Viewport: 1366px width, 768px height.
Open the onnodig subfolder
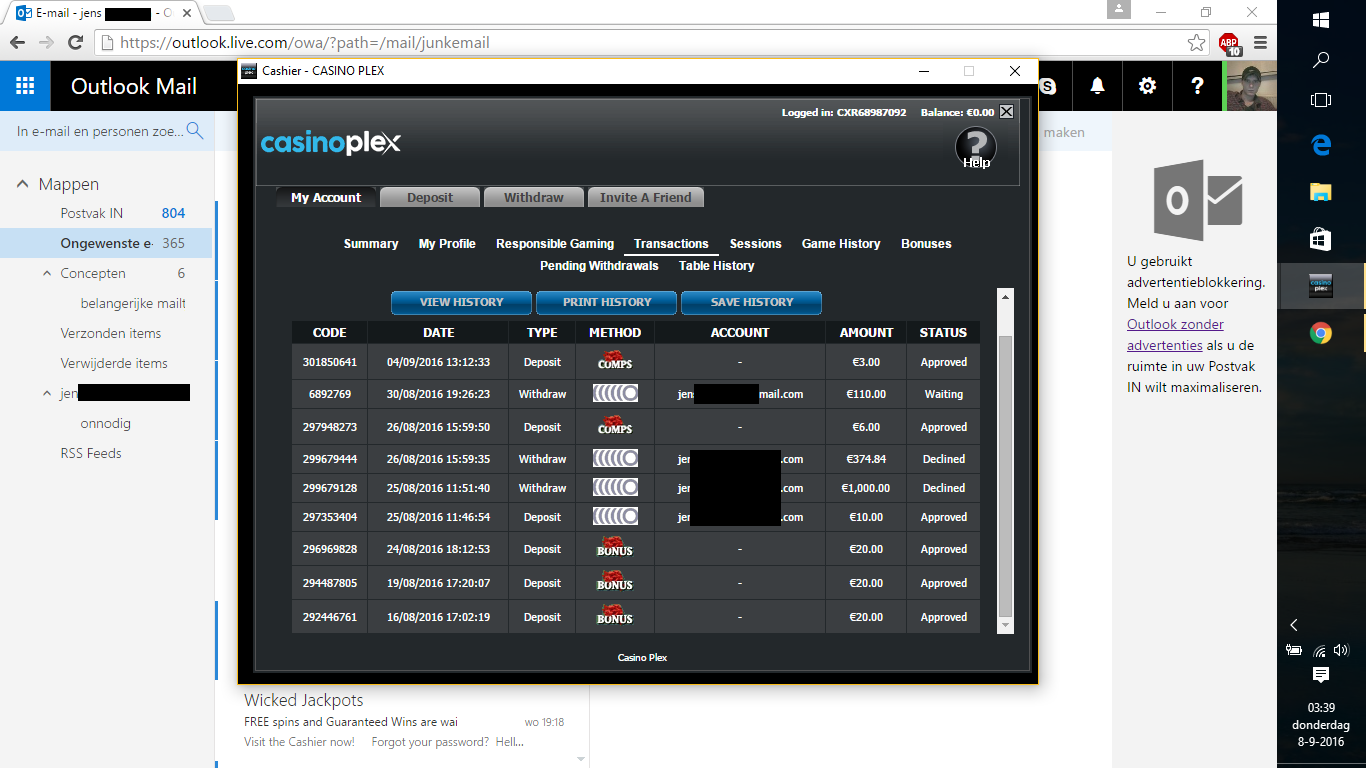pos(106,423)
